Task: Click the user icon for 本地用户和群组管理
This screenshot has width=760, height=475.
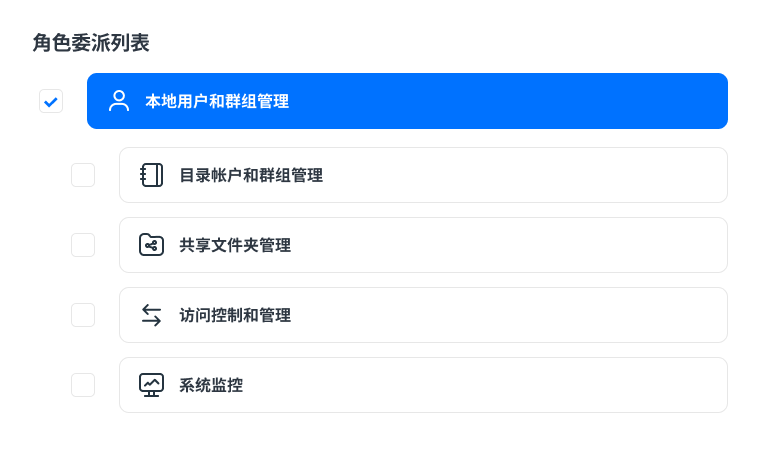Action: [119, 101]
